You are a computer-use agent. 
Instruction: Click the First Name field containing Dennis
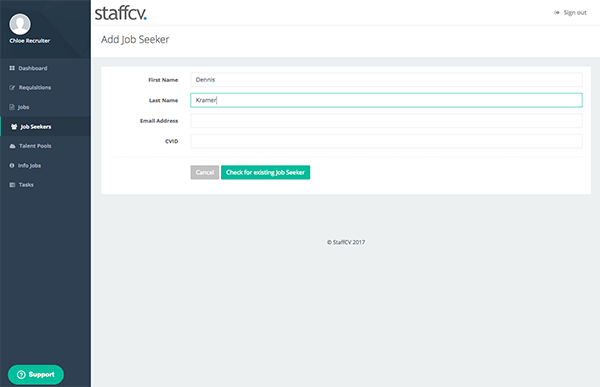[x=386, y=80]
